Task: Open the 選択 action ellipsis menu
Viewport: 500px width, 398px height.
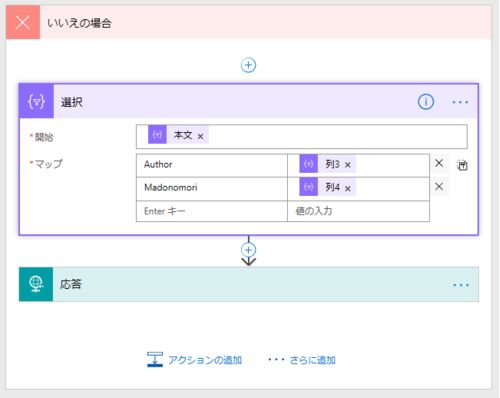Action: click(460, 102)
